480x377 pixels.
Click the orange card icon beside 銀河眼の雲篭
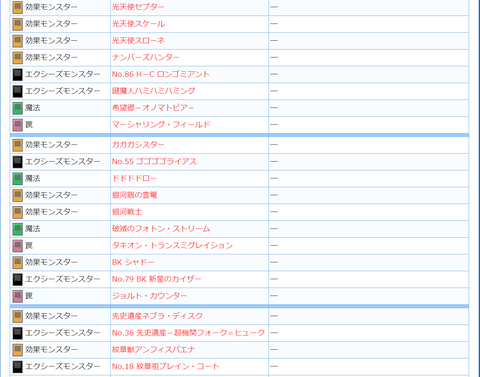point(17,195)
